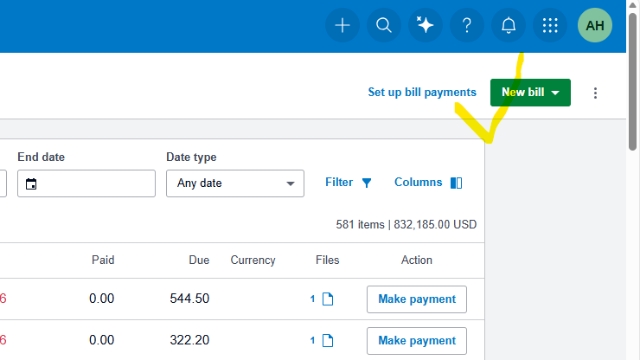Click Make payment for 544.50 bill
Screen dimensions: 640x360
coord(417,299)
